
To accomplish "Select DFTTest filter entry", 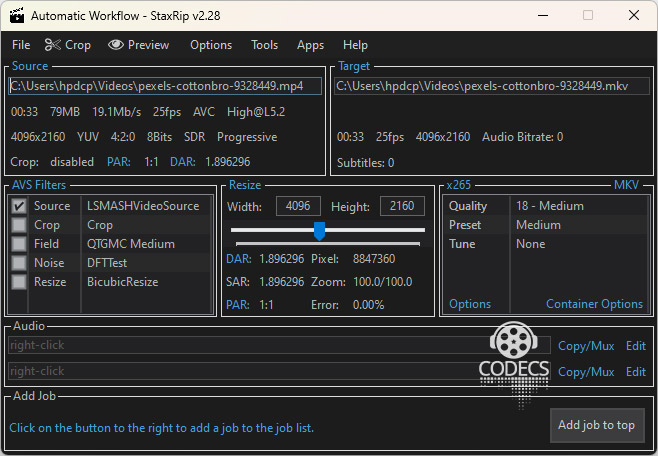I will point(107,263).
